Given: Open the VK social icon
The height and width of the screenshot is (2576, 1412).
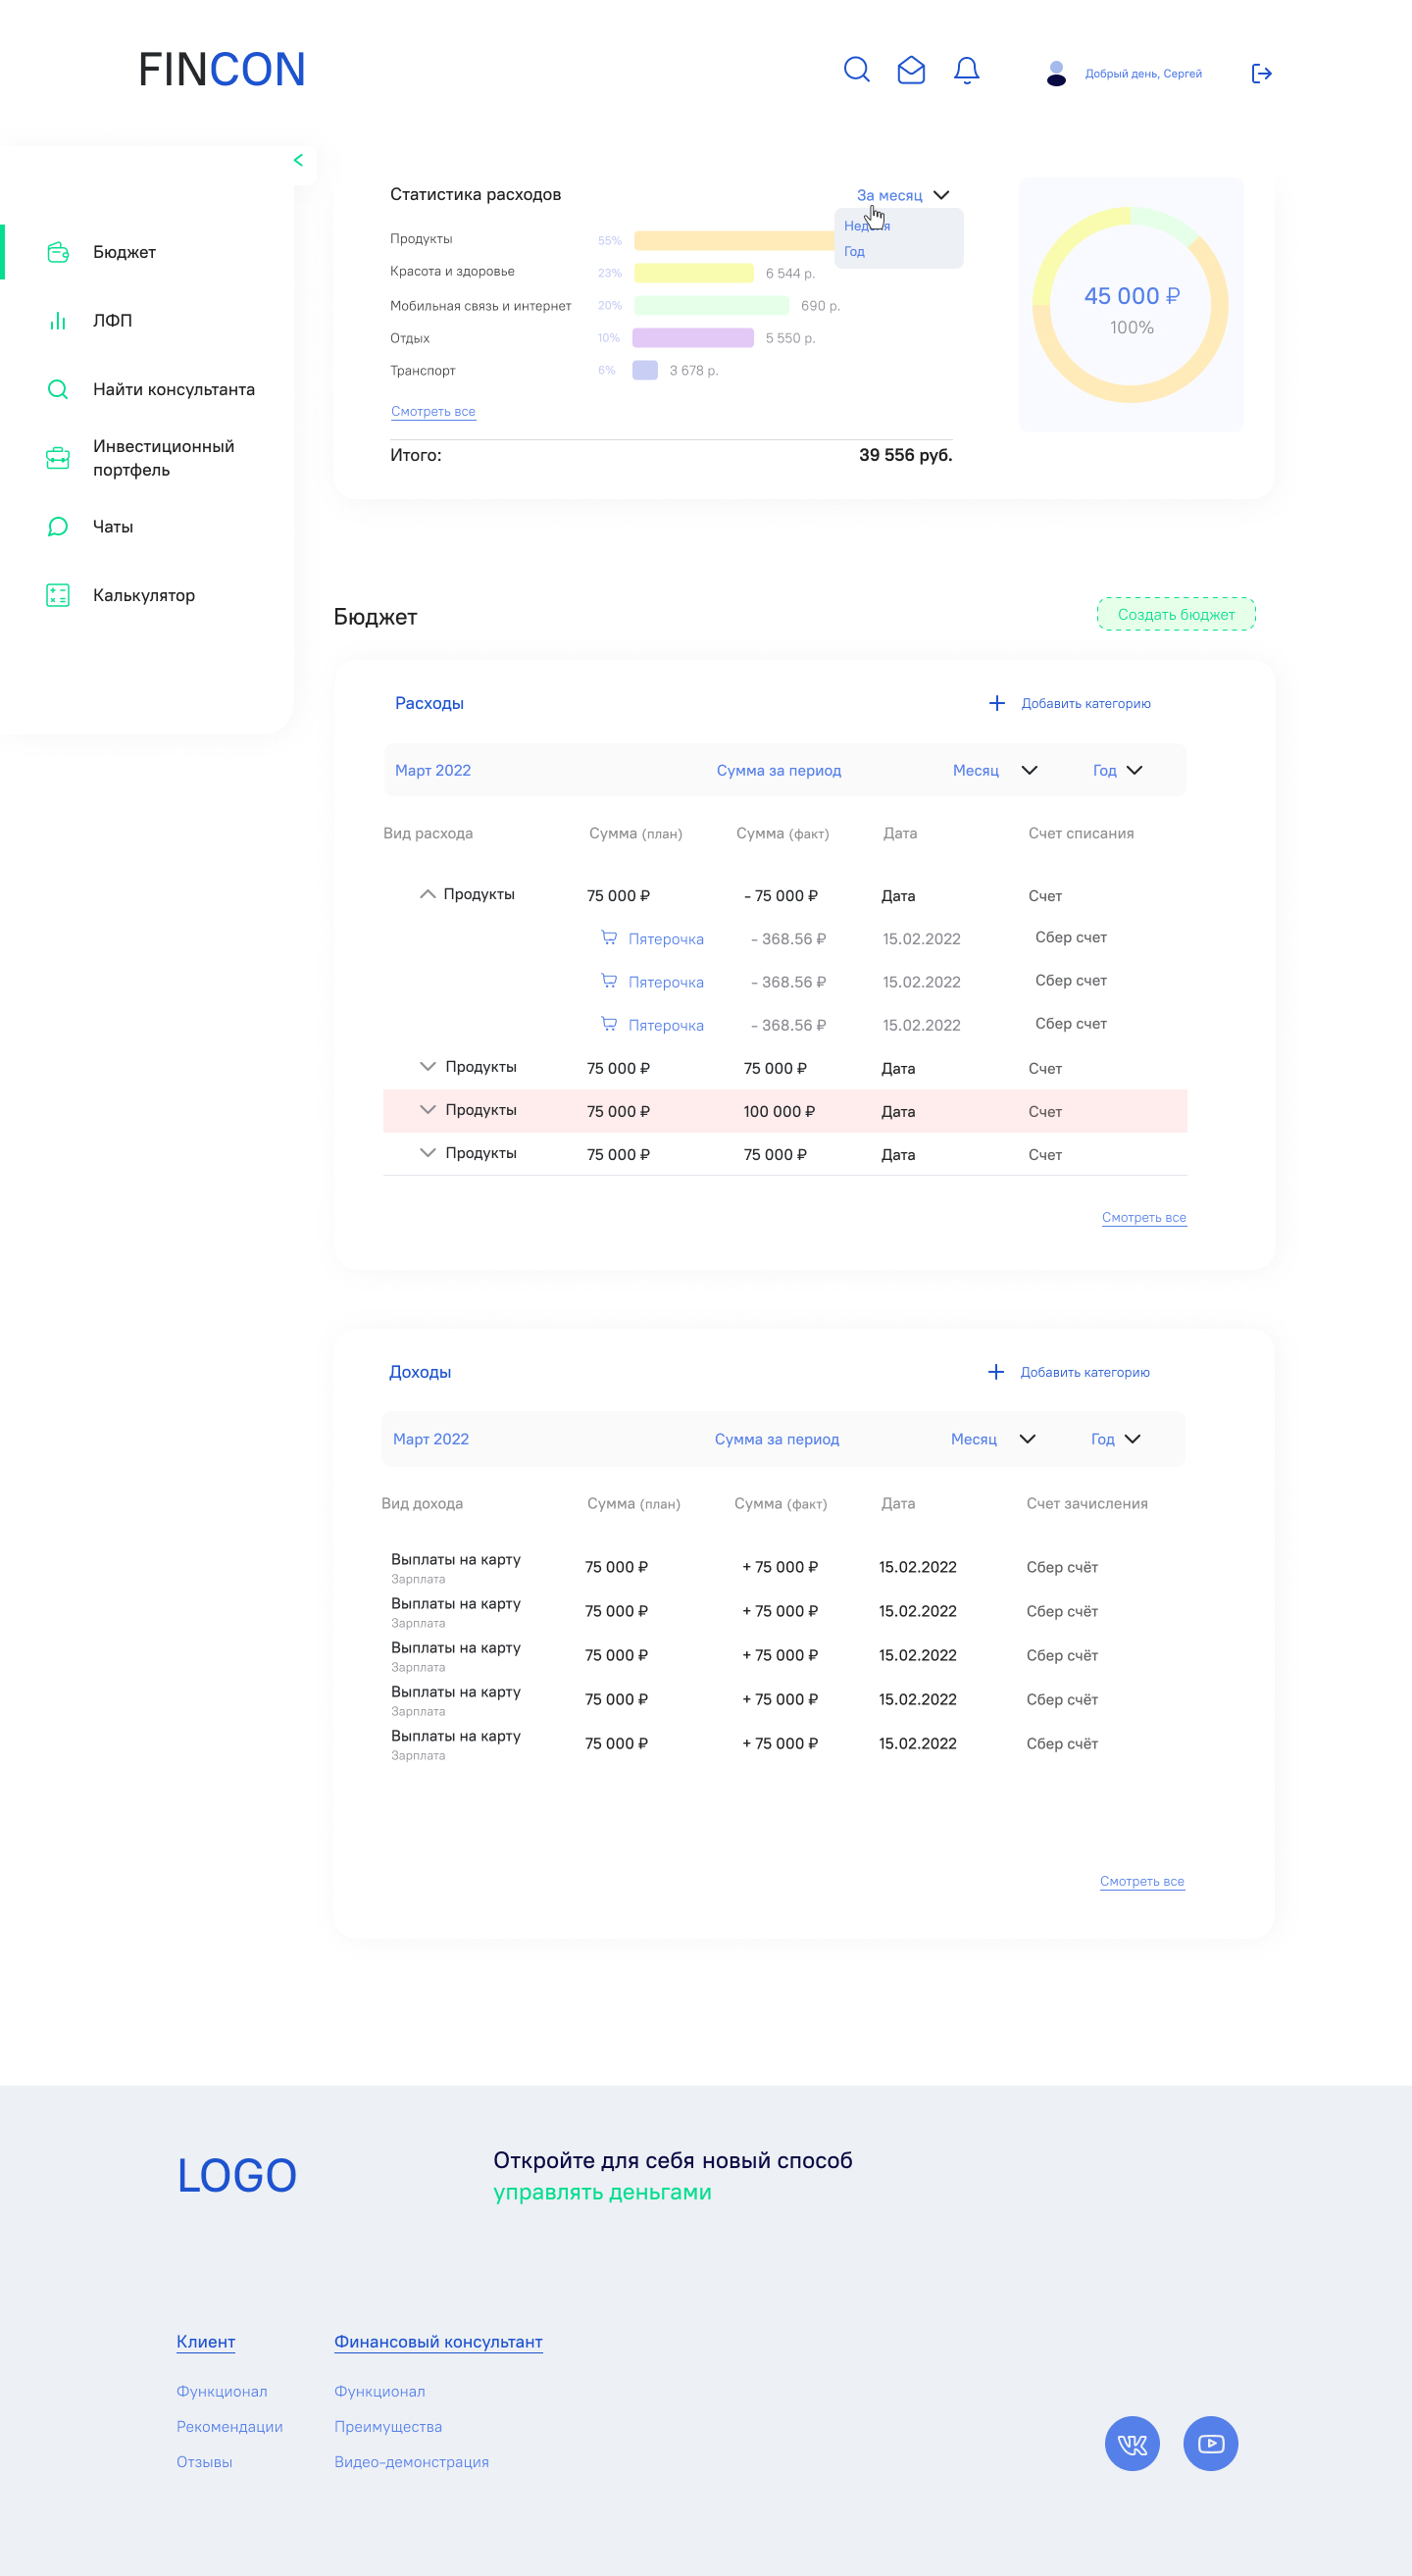Looking at the screenshot, I should (1132, 2443).
